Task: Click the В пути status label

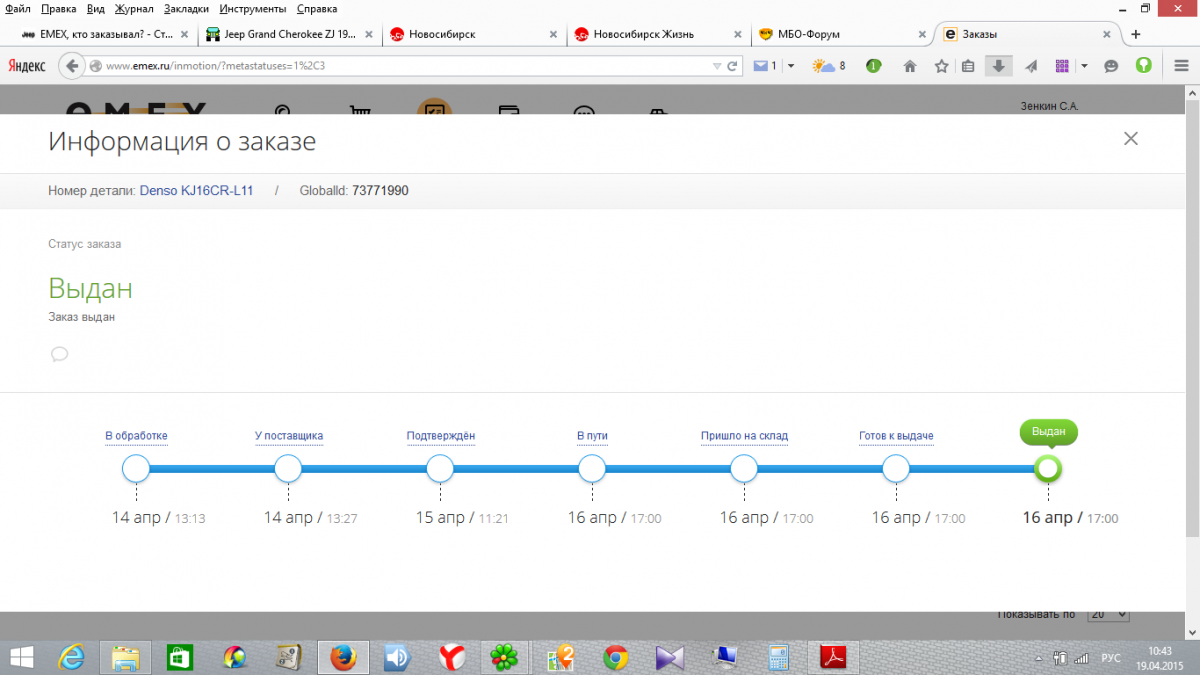Action: click(592, 436)
